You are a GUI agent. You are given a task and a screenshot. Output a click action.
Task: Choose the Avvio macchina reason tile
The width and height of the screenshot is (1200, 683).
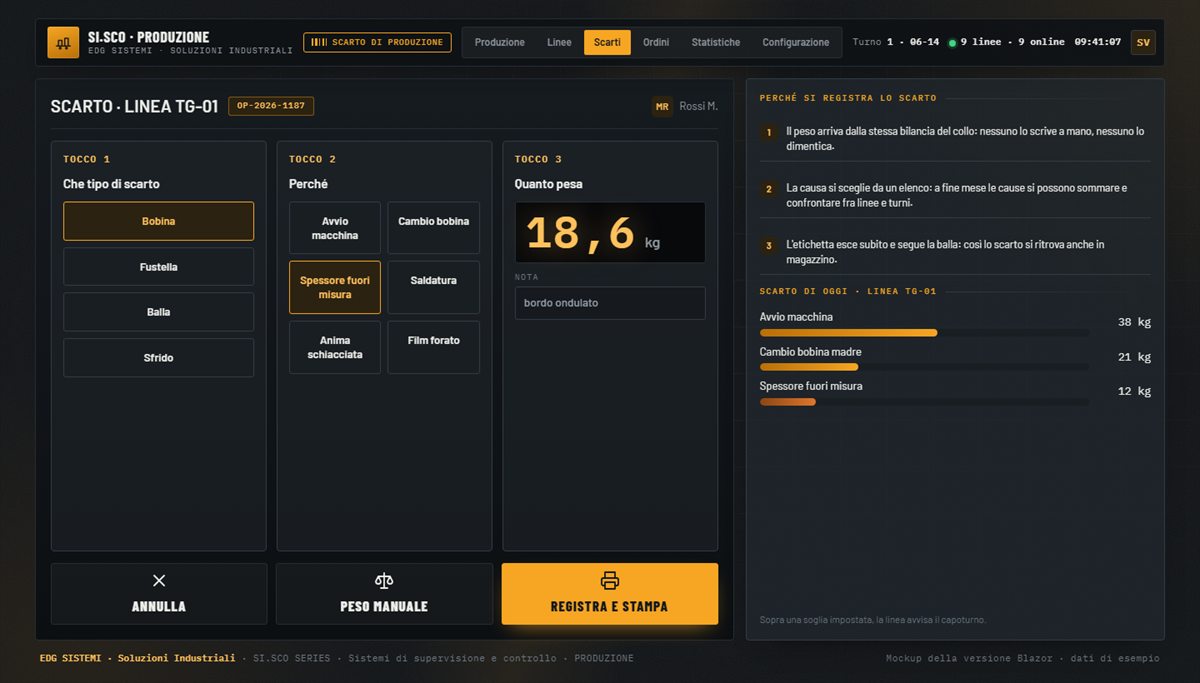(x=335, y=228)
